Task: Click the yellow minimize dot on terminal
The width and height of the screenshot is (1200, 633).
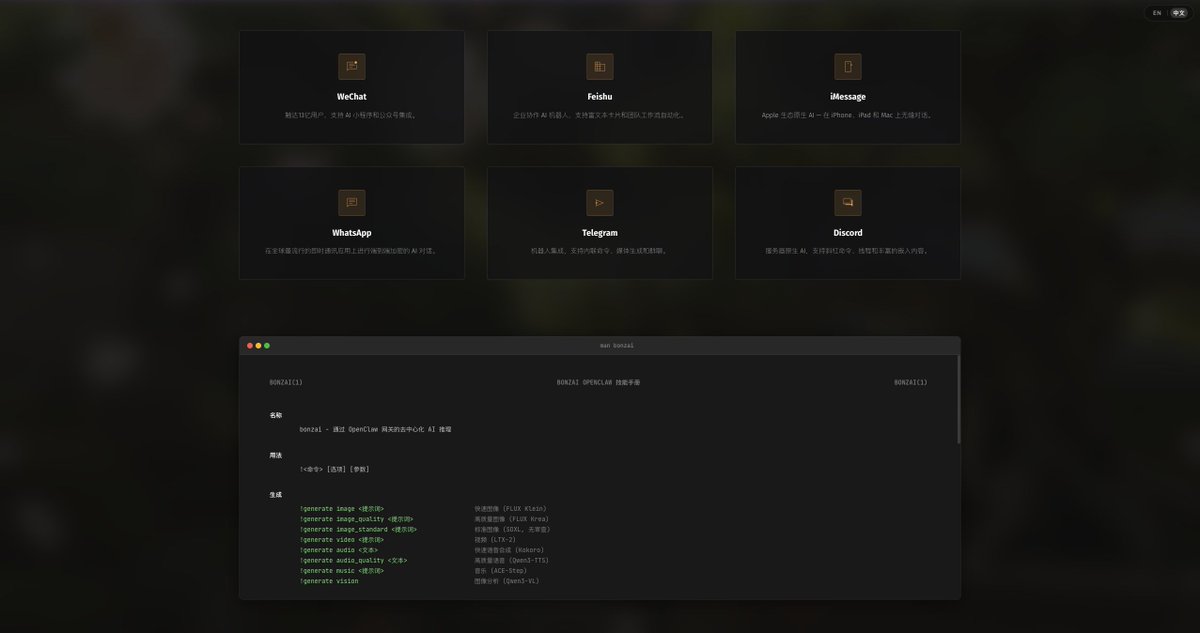Action: [258, 345]
